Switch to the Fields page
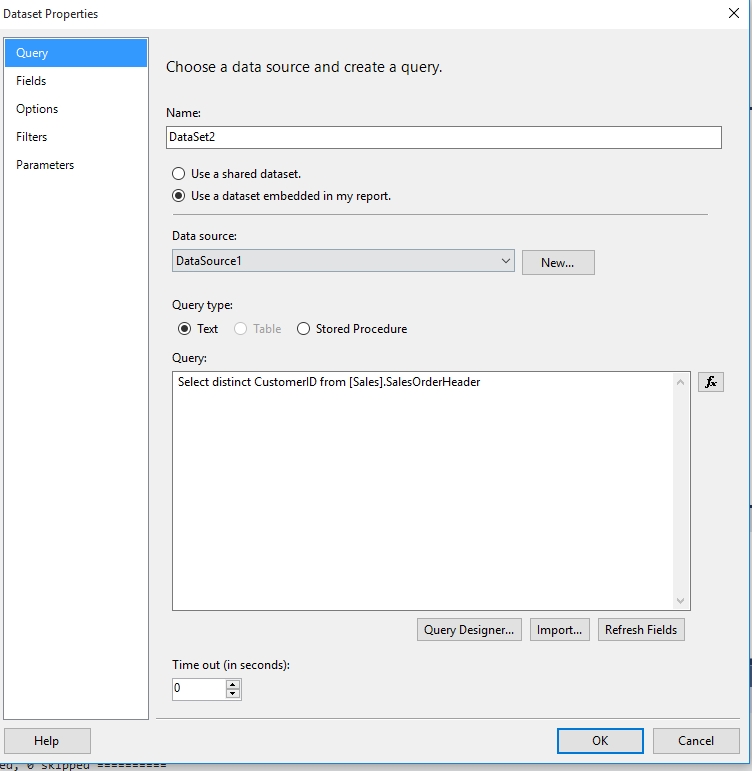Image resolution: width=752 pixels, height=771 pixels. point(31,81)
